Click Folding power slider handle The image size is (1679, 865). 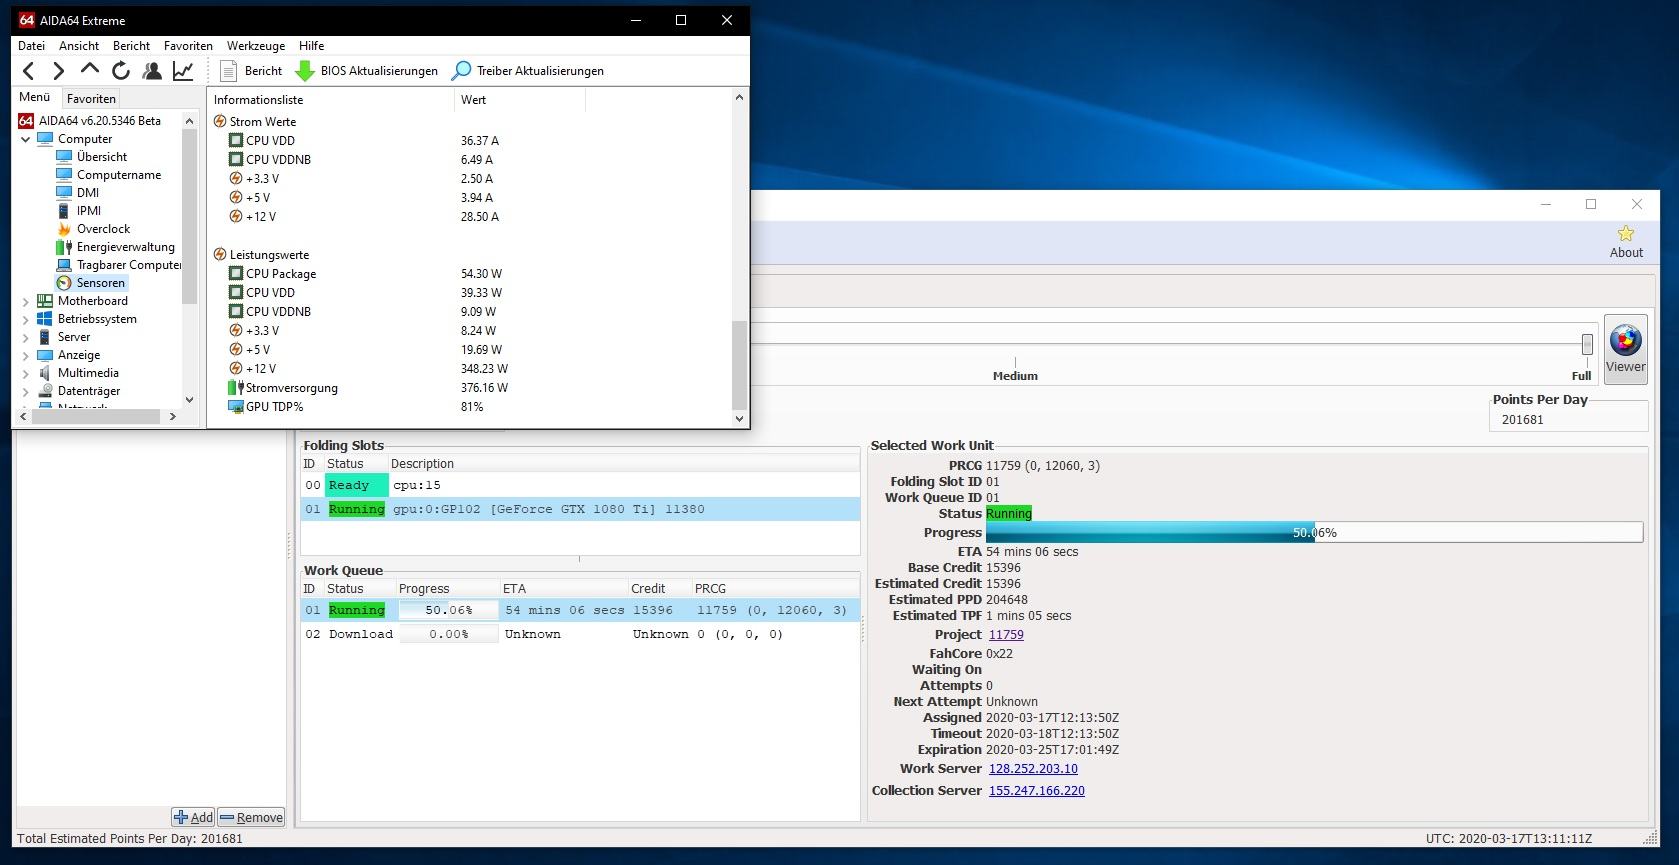tap(1587, 345)
